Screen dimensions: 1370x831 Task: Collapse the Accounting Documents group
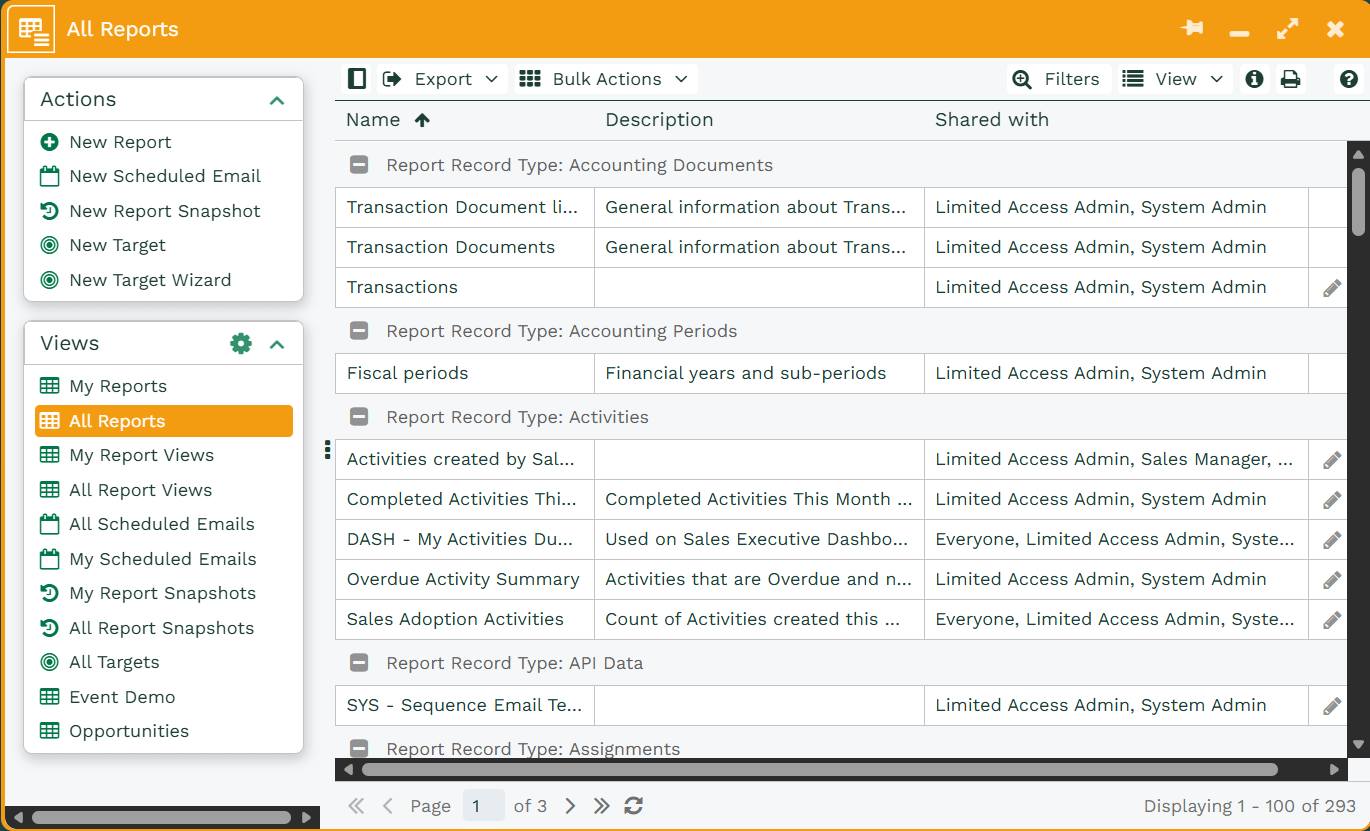tap(359, 165)
